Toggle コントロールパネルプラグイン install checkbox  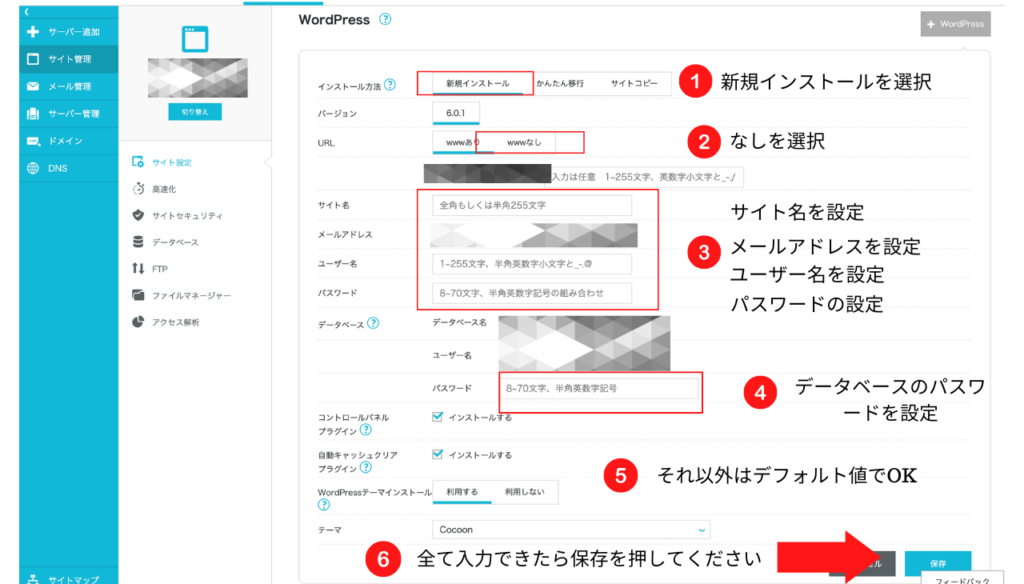437,417
